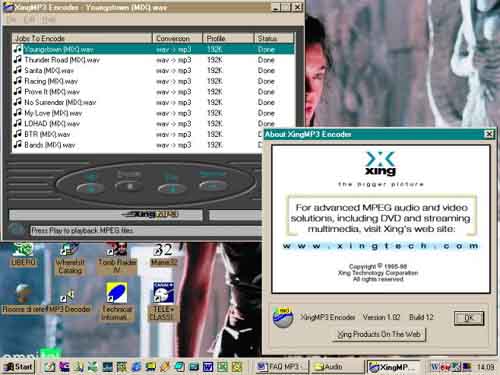
Task: Launch Word from the quick launch W icon
Action: tap(208, 367)
